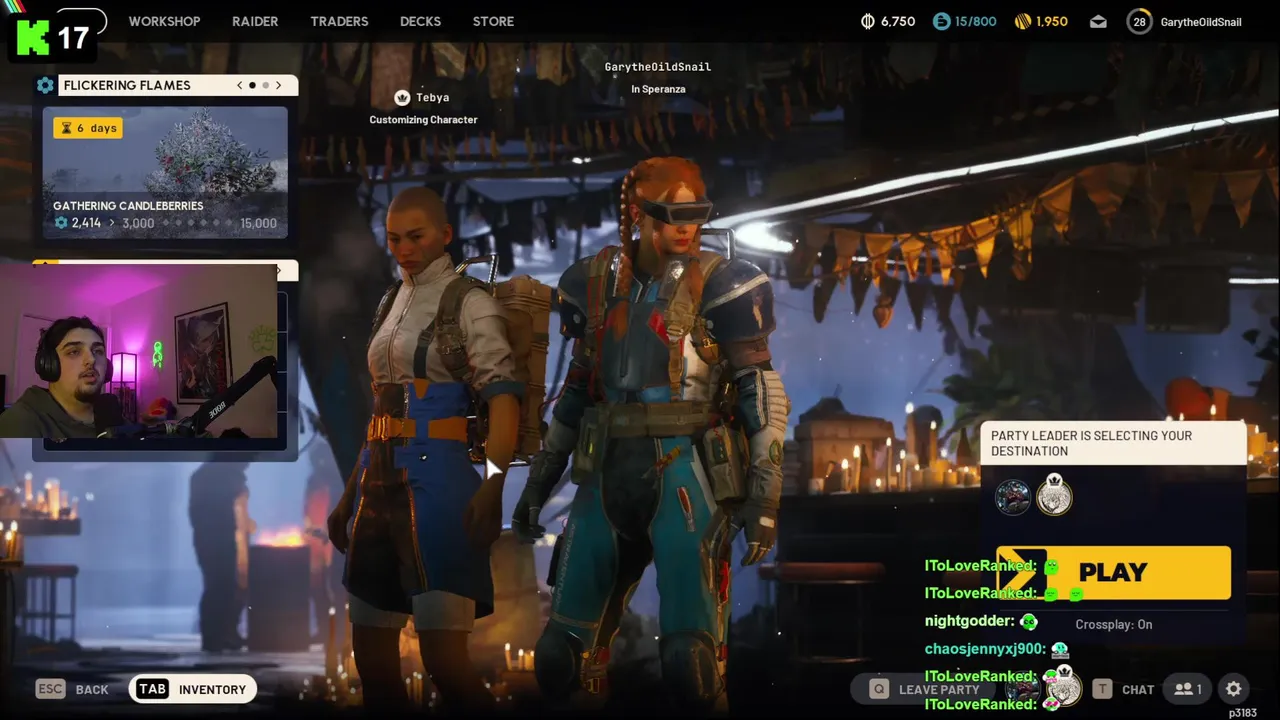Open the settings gear icon
The width and height of the screenshot is (1280, 720).
coord(1234,689)
